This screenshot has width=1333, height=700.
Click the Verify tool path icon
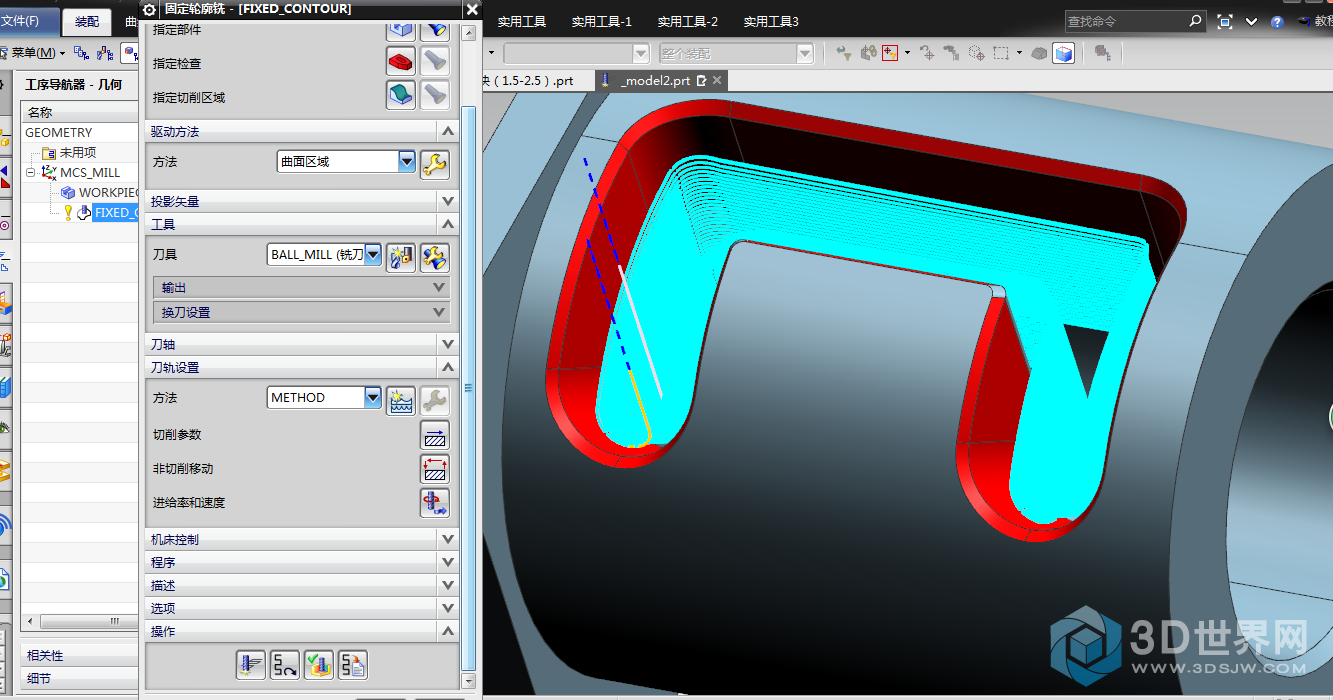point(319,664)
